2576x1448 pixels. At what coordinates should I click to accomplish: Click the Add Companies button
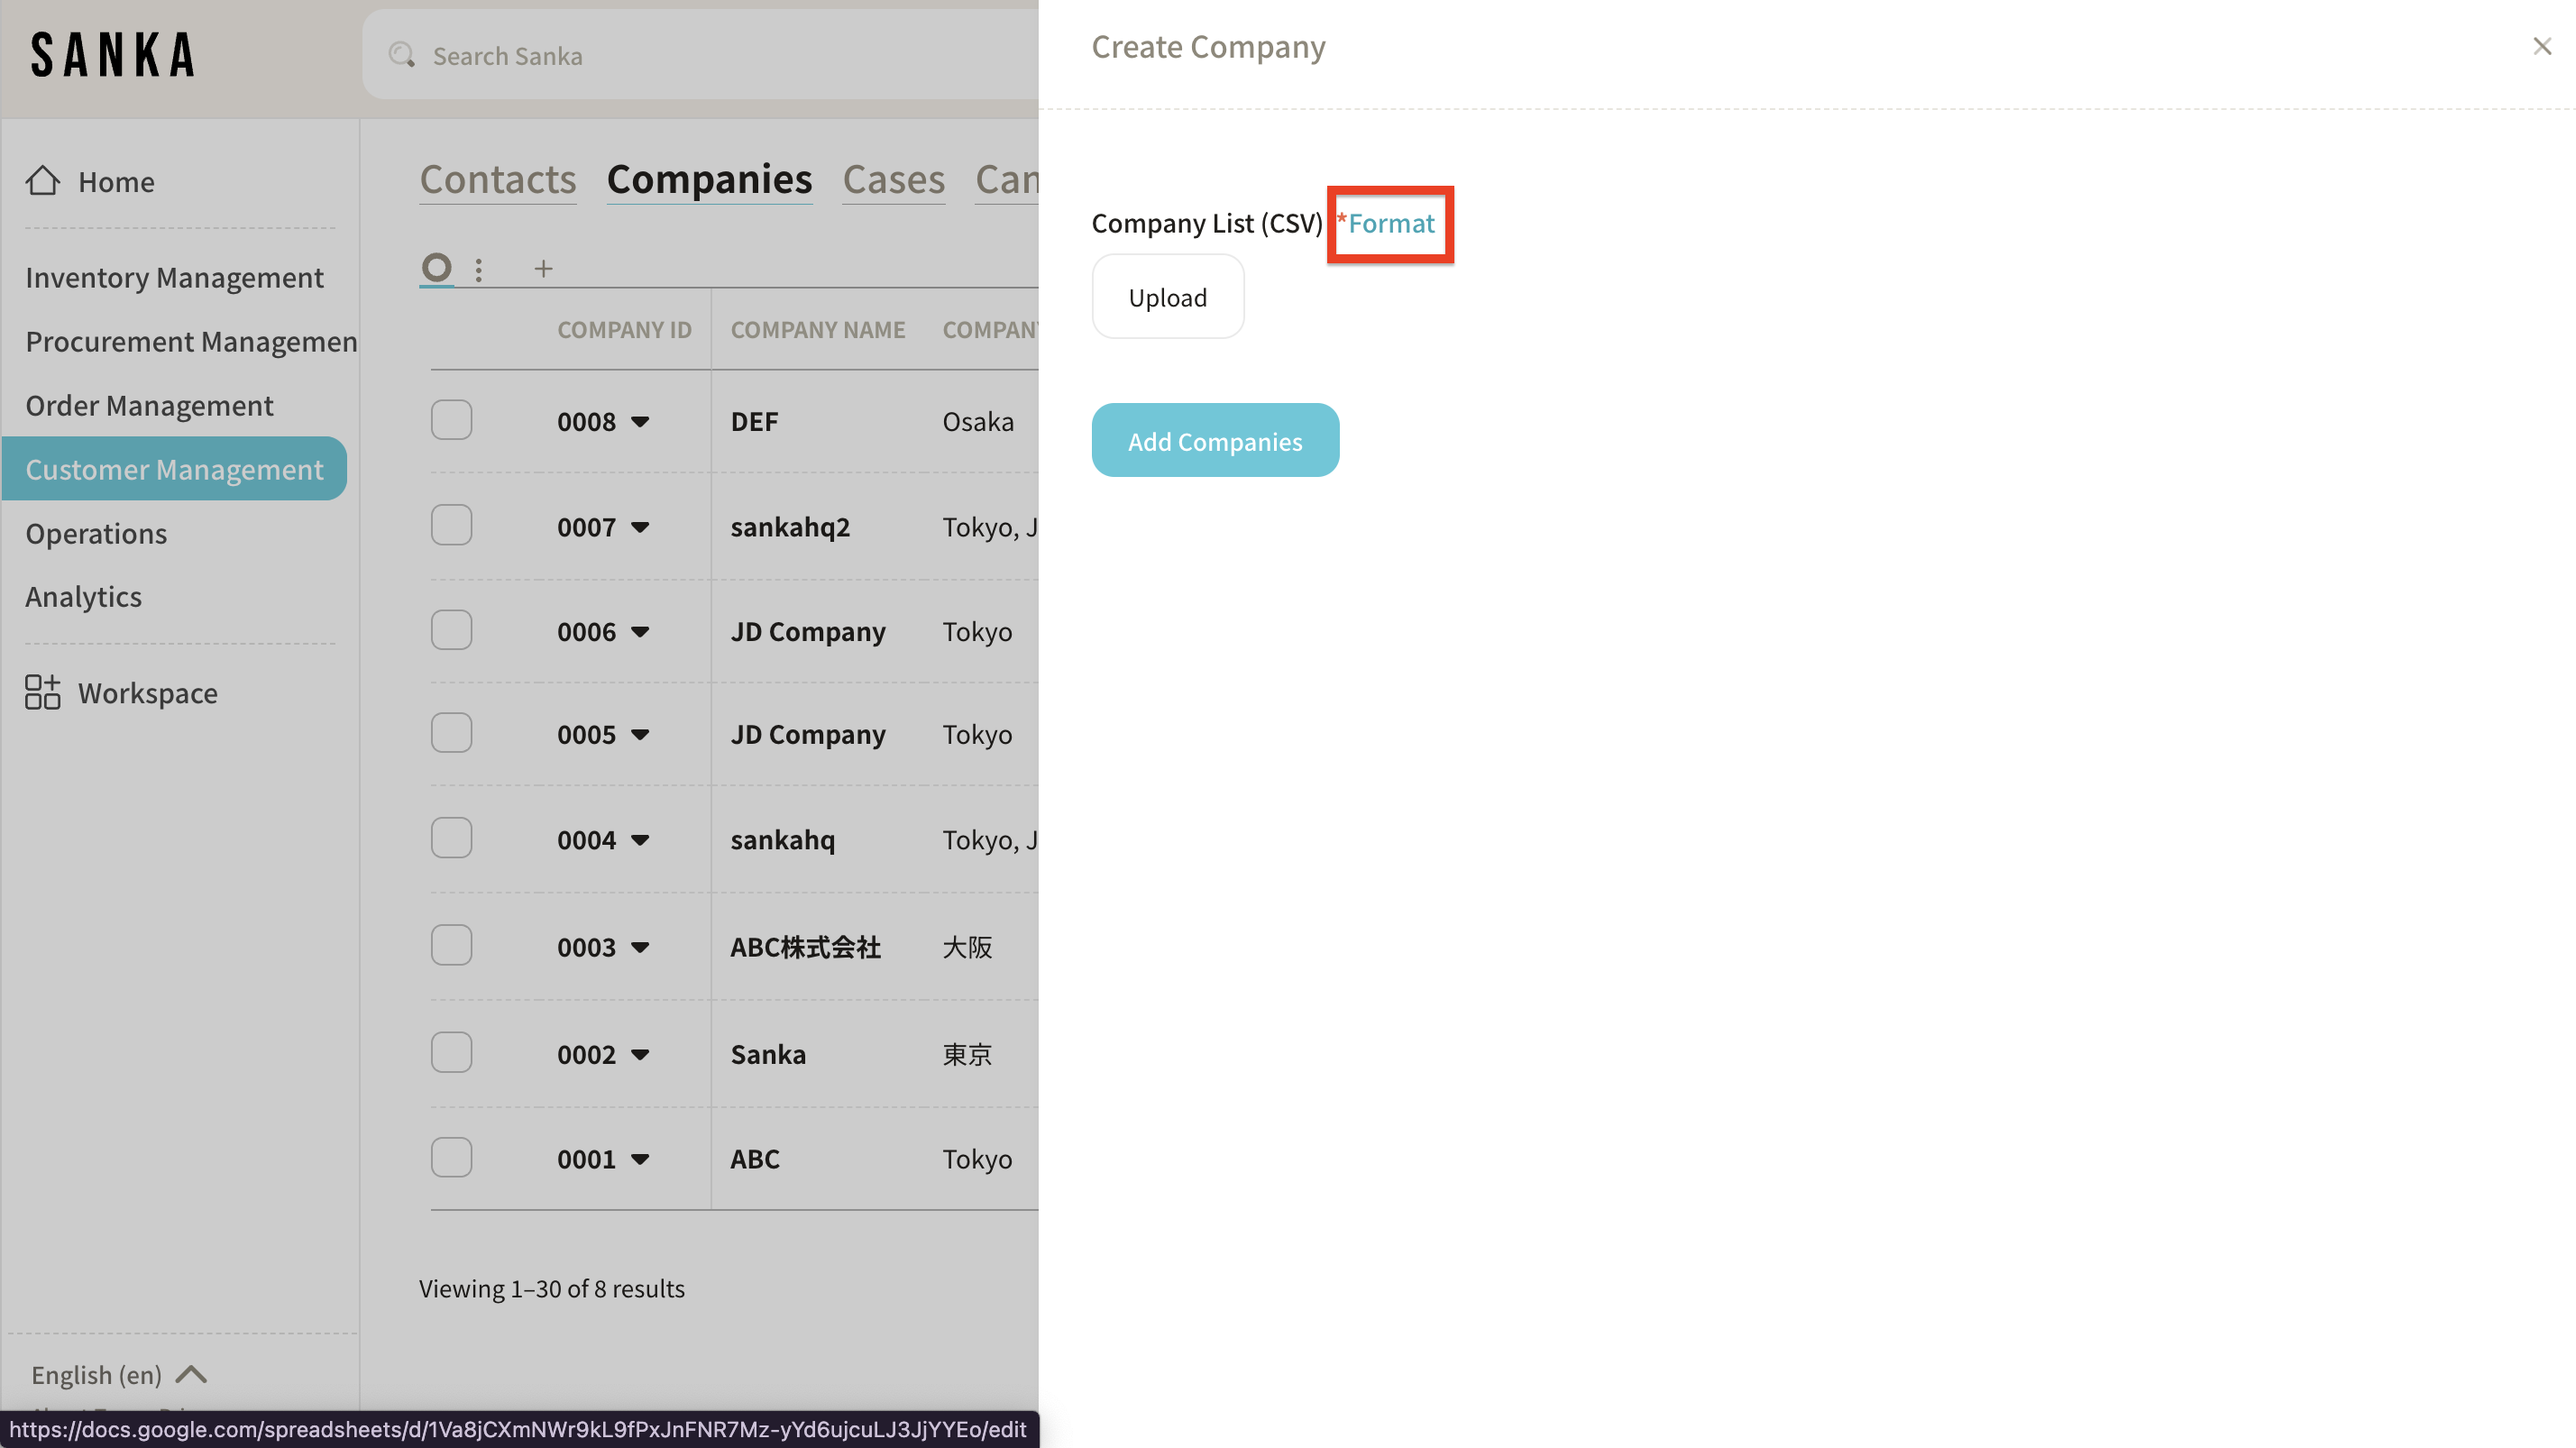coord(1214,441)
